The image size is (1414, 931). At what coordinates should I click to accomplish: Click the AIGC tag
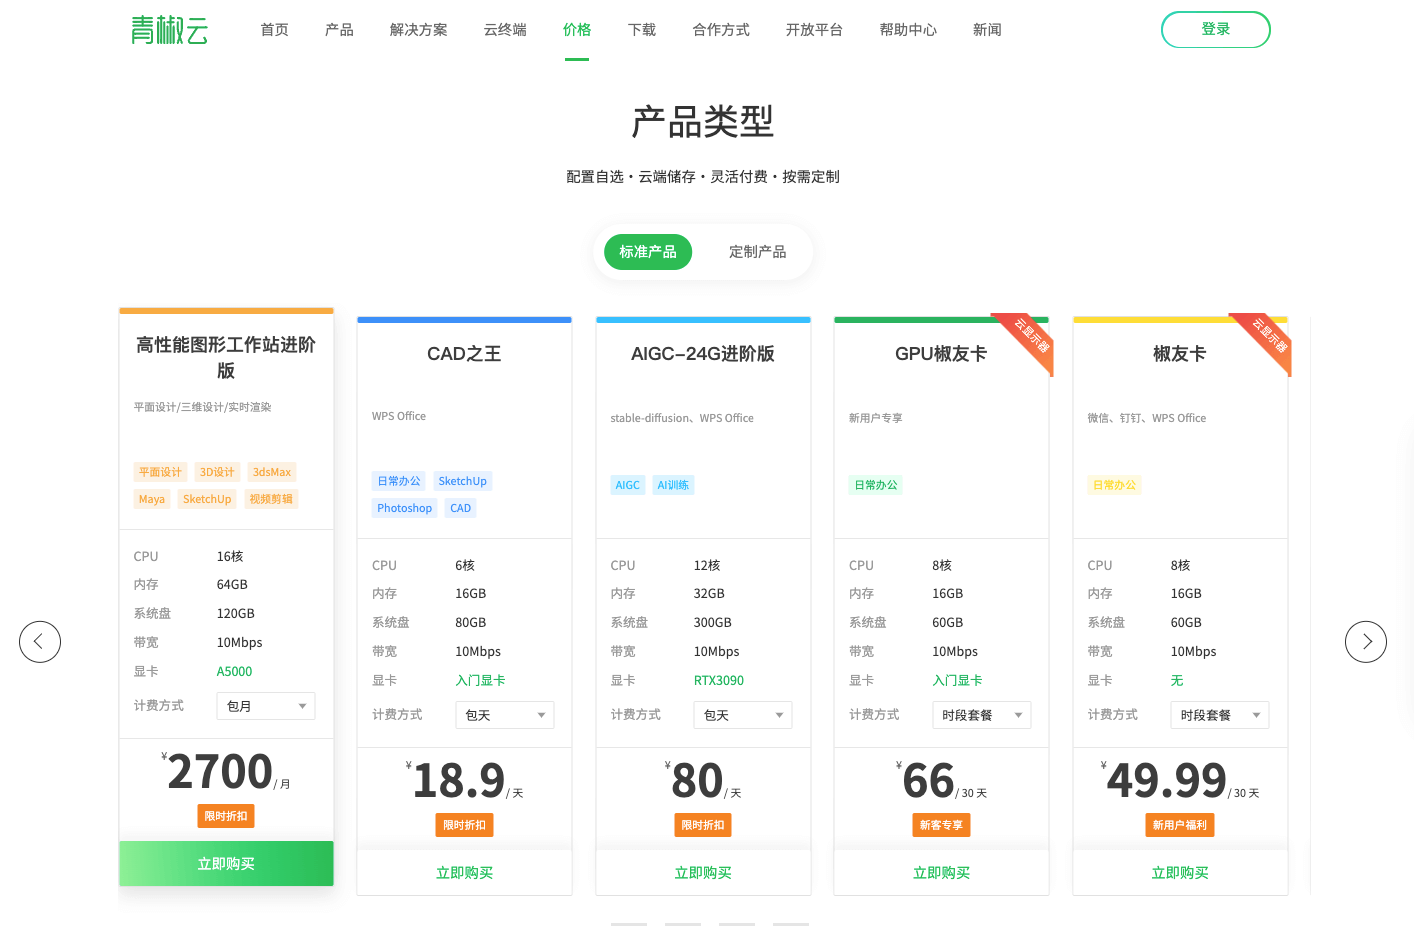(x=628, y=485)
